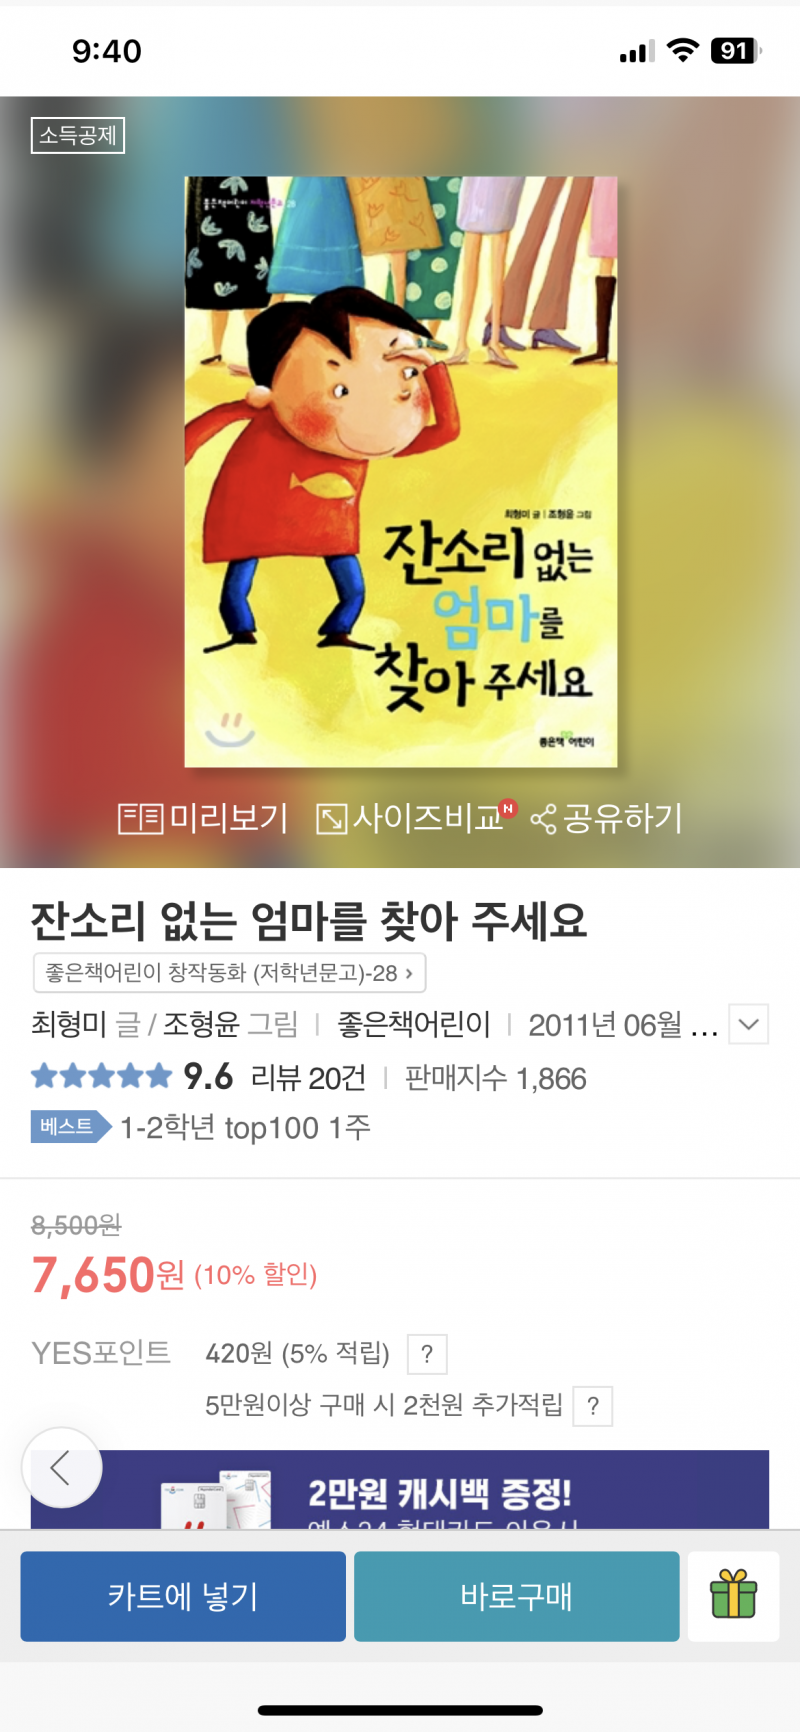The height and width of the screenshot is (1732, 800).
Task: Tap the 공유하기 share icon
Action: point(543,820)
